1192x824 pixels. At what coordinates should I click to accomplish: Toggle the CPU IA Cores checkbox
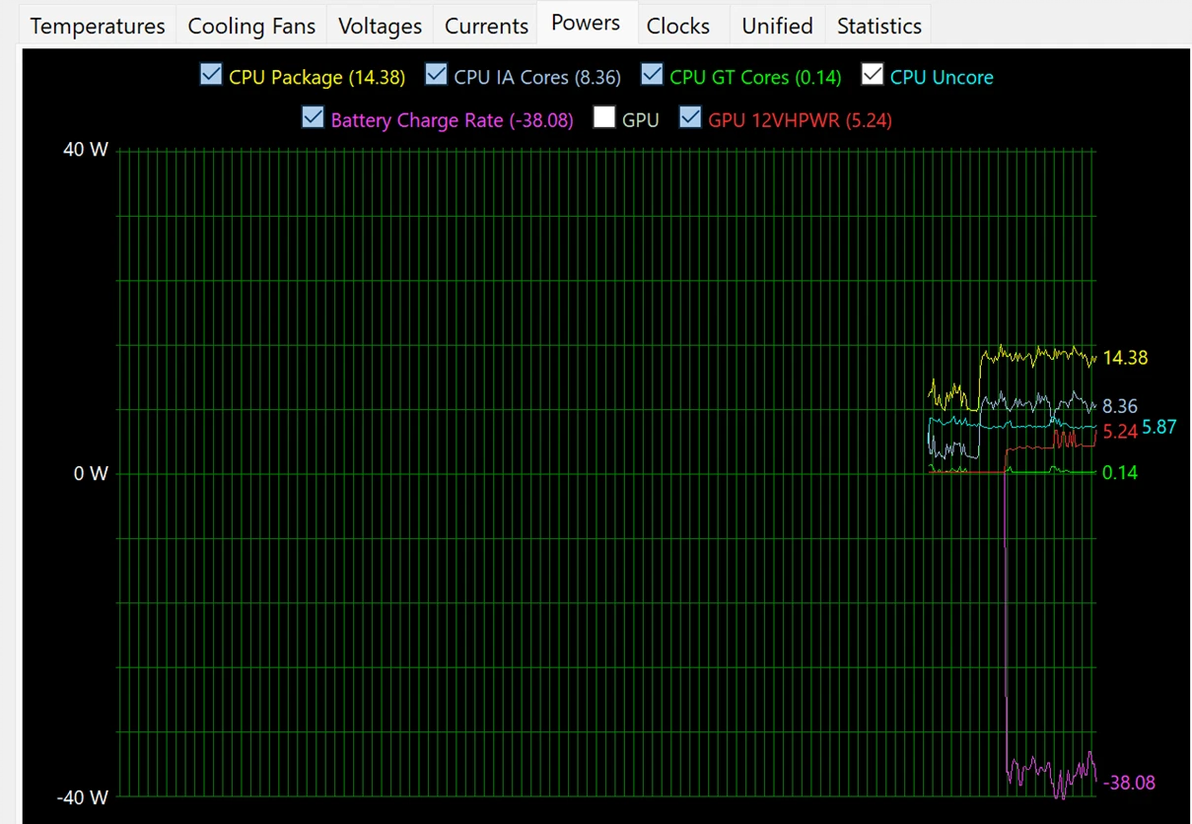pyautogui.click(x=436, y=74)
